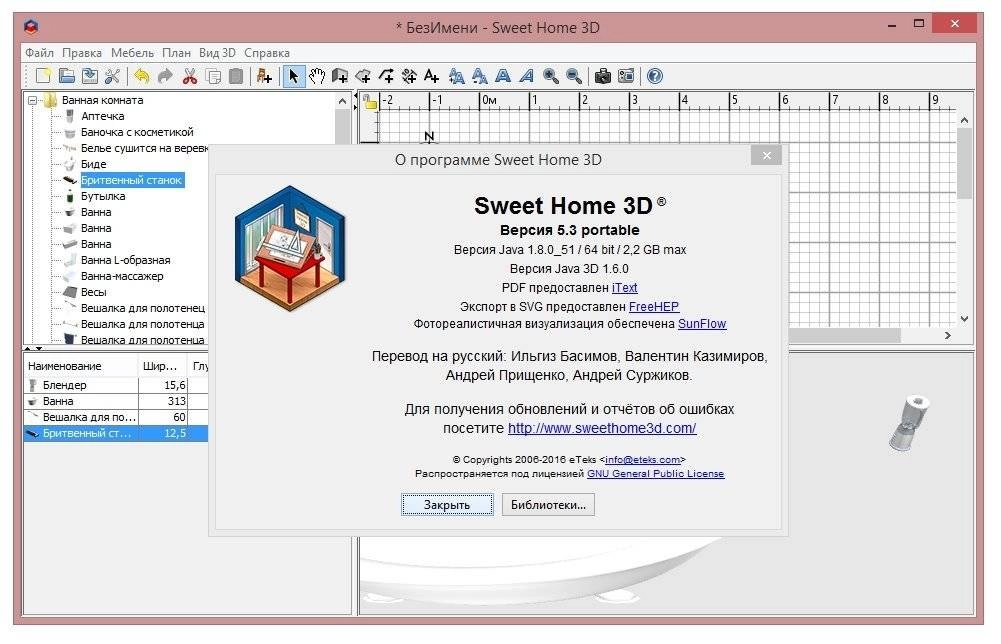Click the blender model in 3D view
Screen dimensions: 1001x644
click(x=909, y=423)
